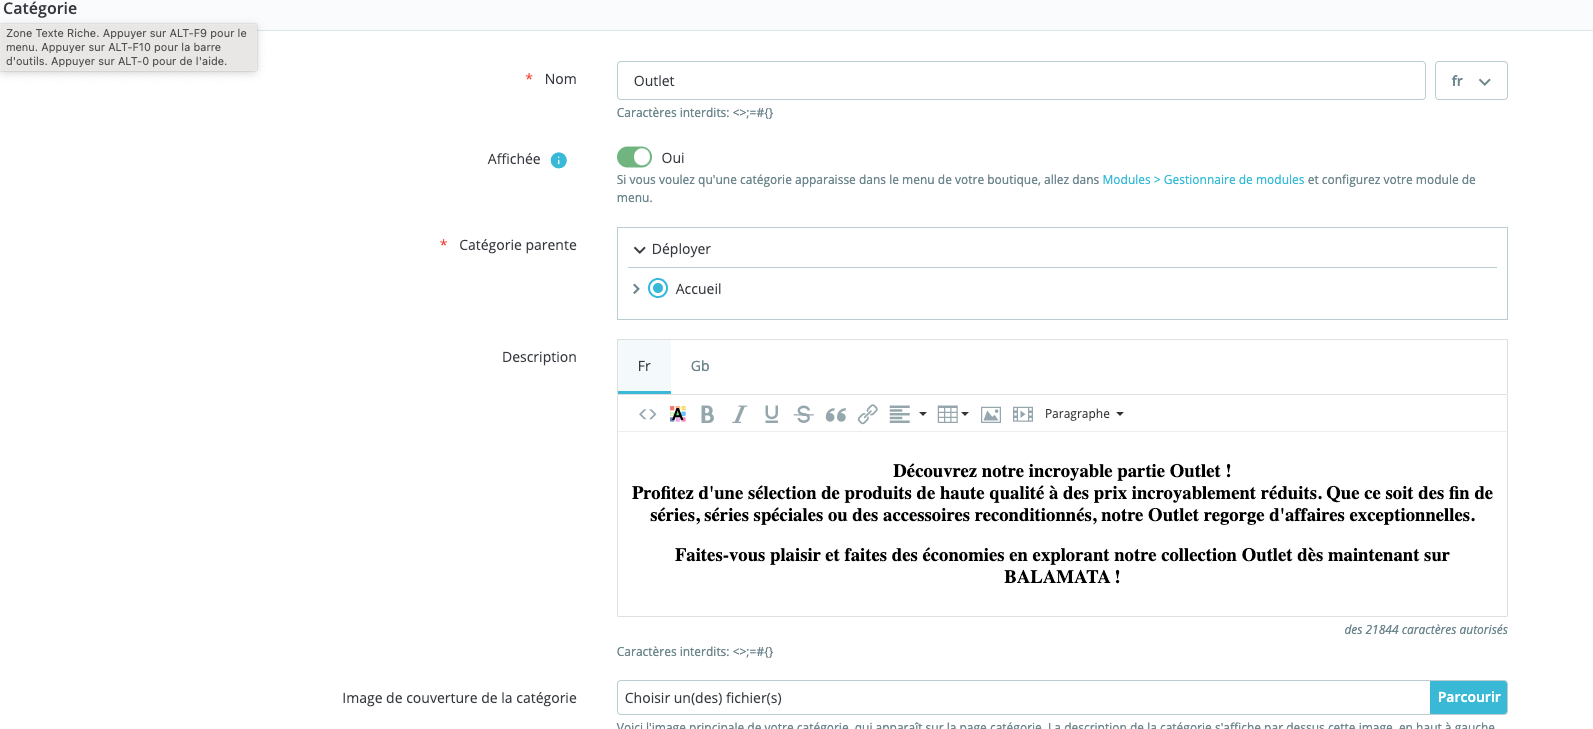Insert media video via toolbar icon

[x=1022, y=414]
